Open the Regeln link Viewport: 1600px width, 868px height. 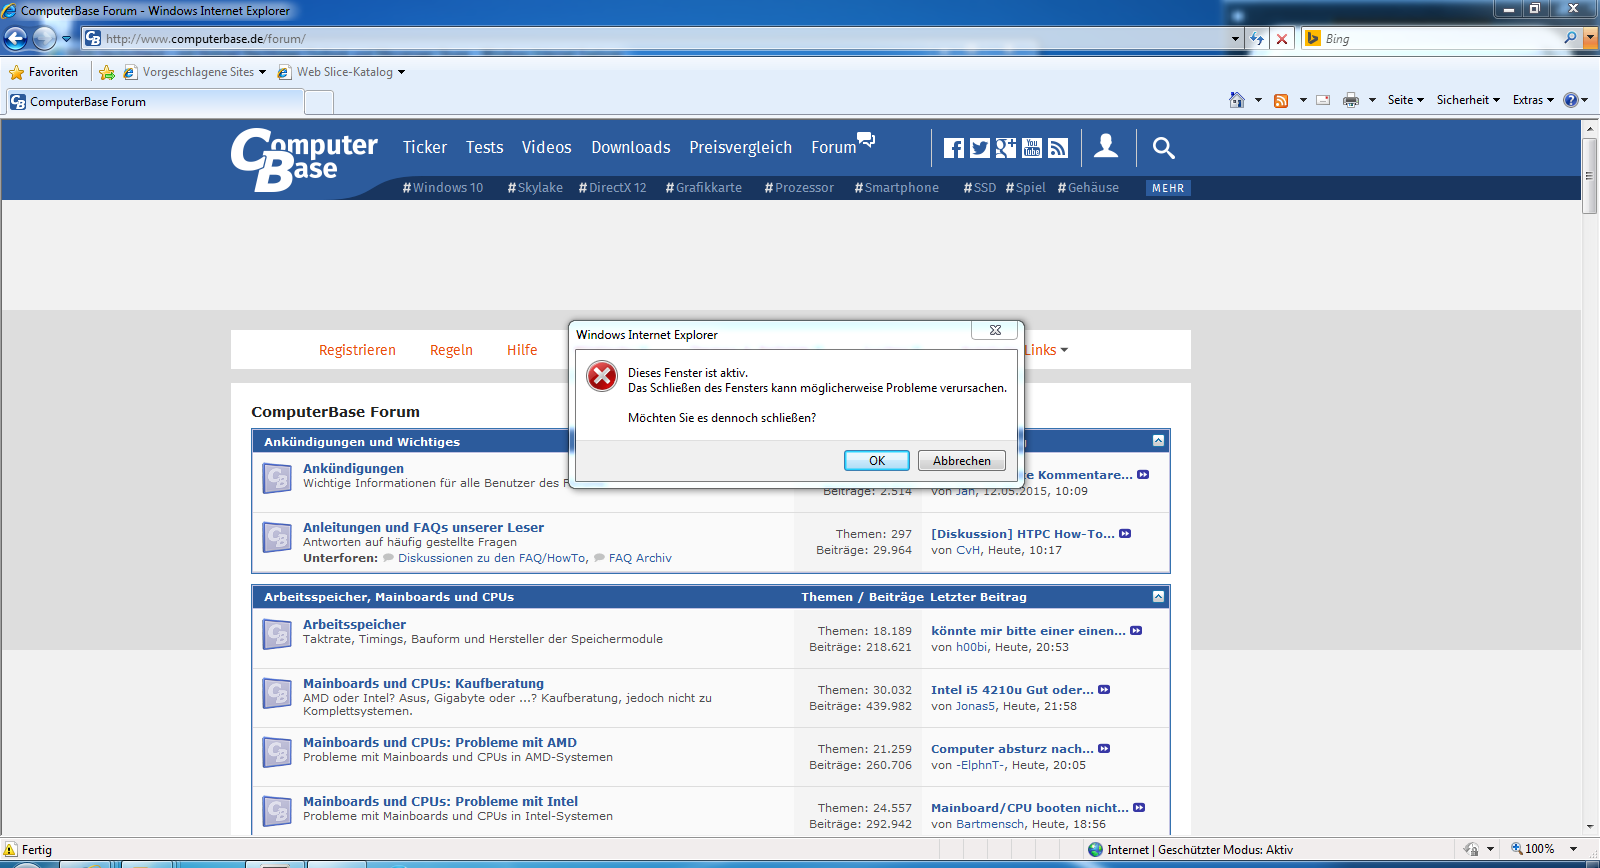[x=451, y=350]
